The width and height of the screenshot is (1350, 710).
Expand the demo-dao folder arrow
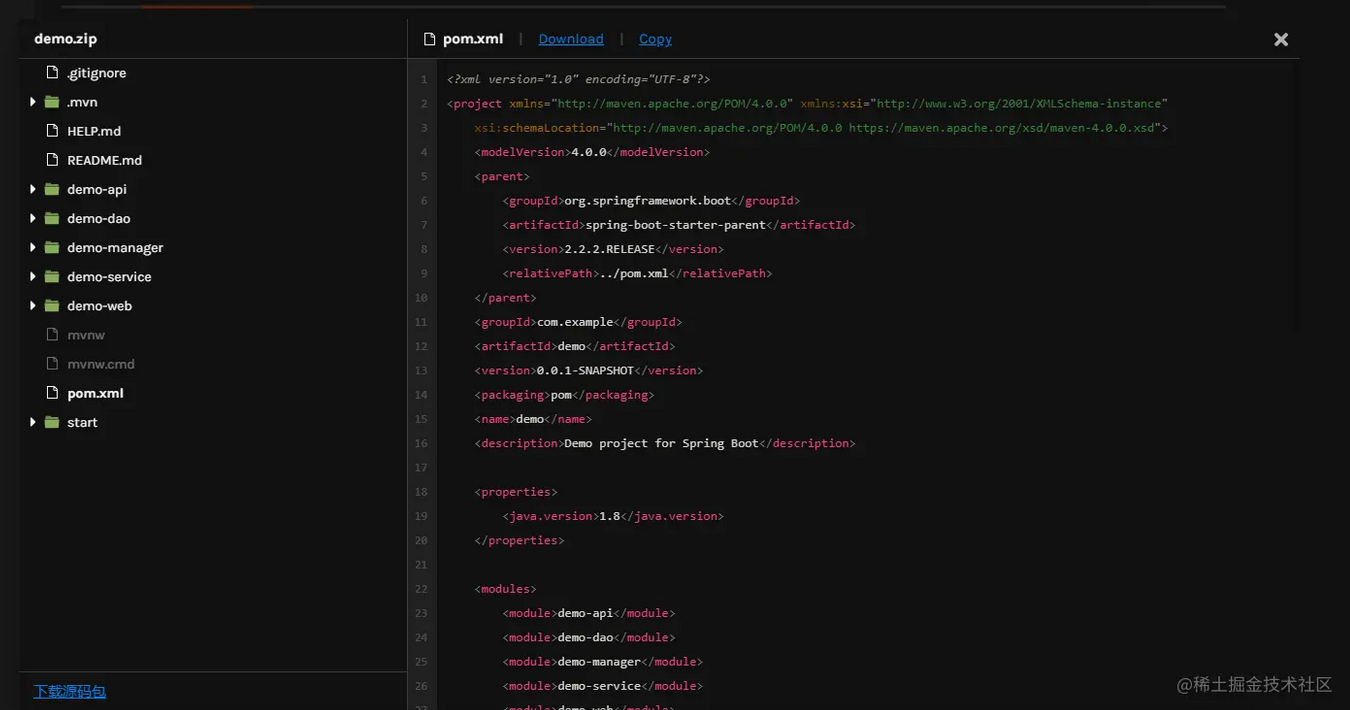coord(33,218)
